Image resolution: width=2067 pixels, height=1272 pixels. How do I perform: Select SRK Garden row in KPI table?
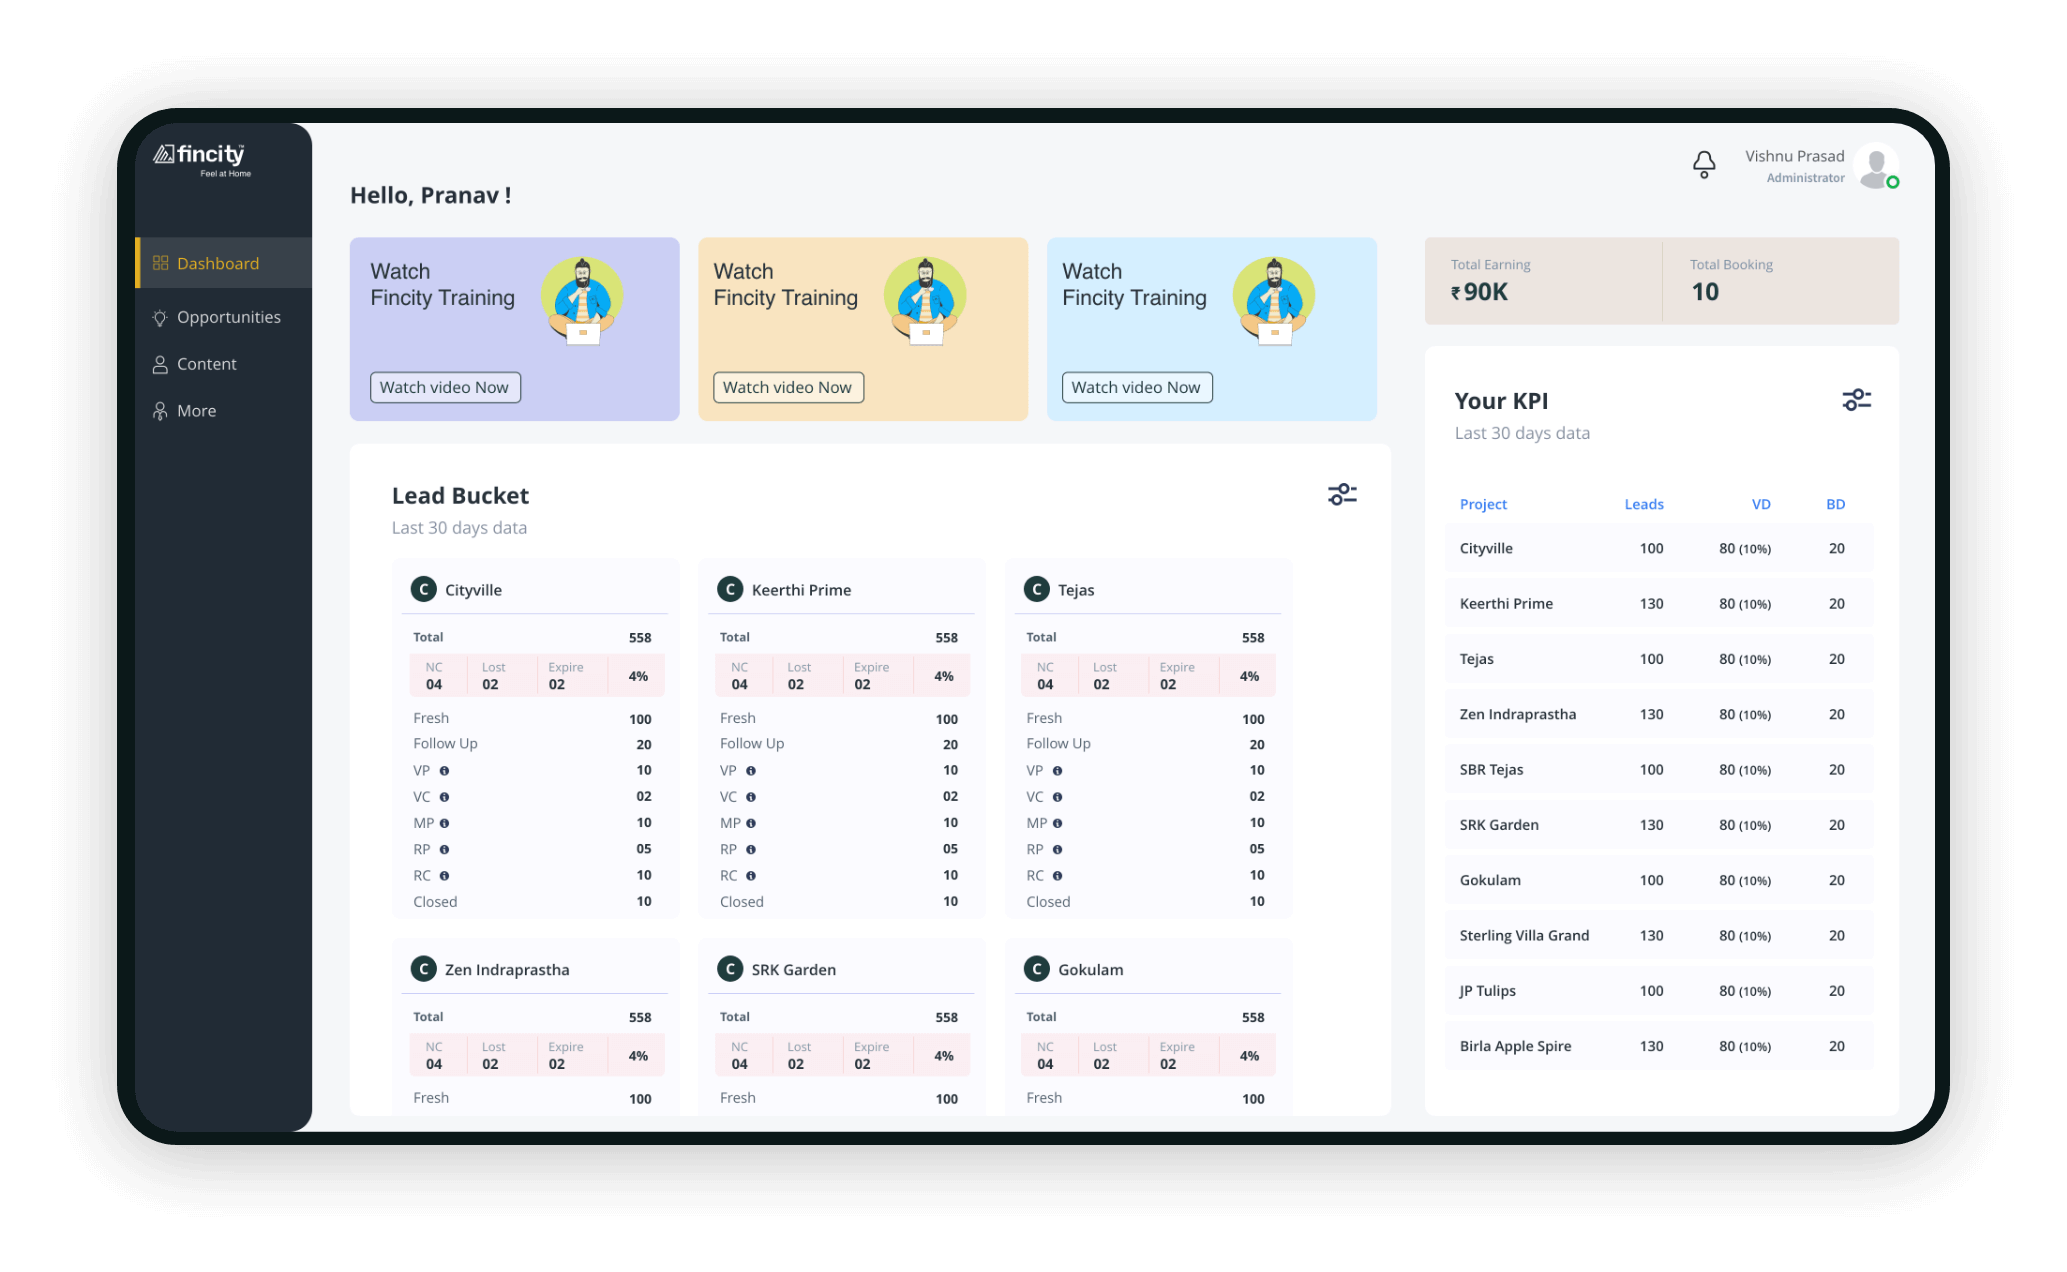pos(1660,825)
